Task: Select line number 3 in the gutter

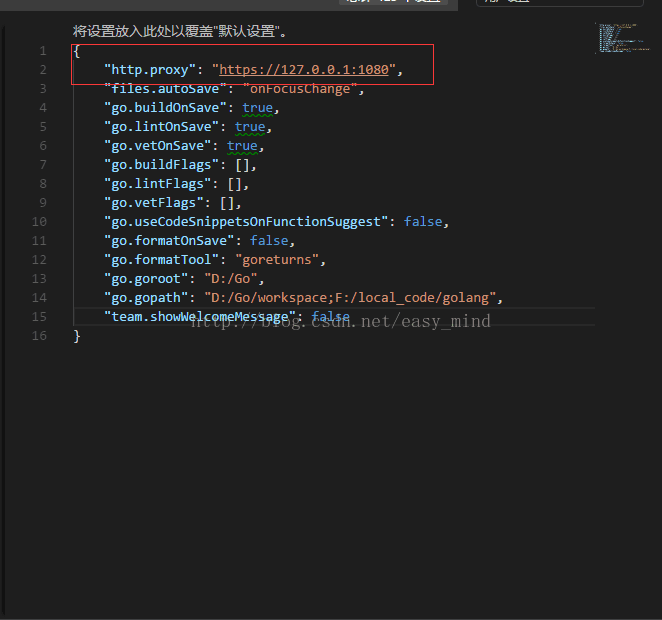Action: pos(43,89)
